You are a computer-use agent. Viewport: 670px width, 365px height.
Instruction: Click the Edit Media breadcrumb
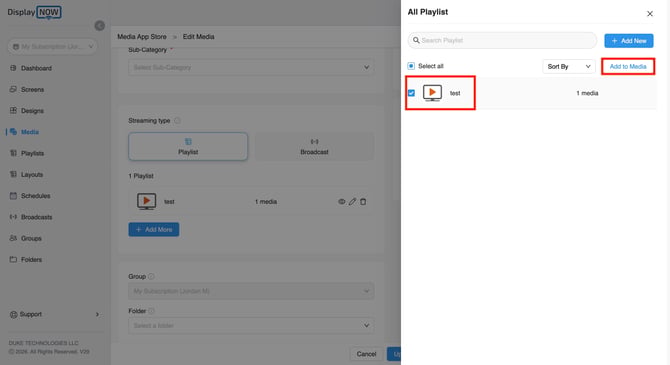point(199,37)
